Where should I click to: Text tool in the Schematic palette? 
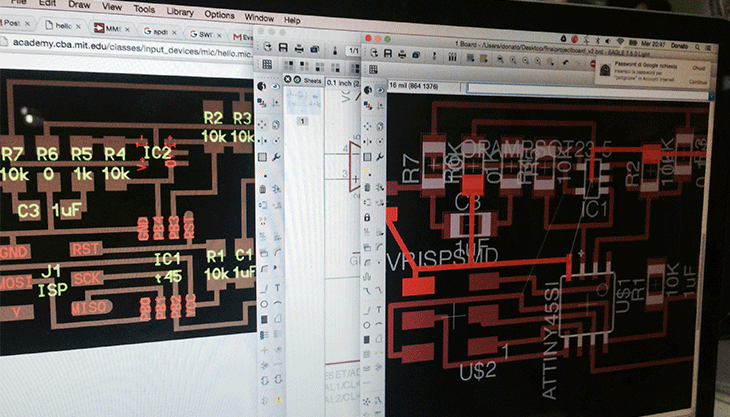277,288
